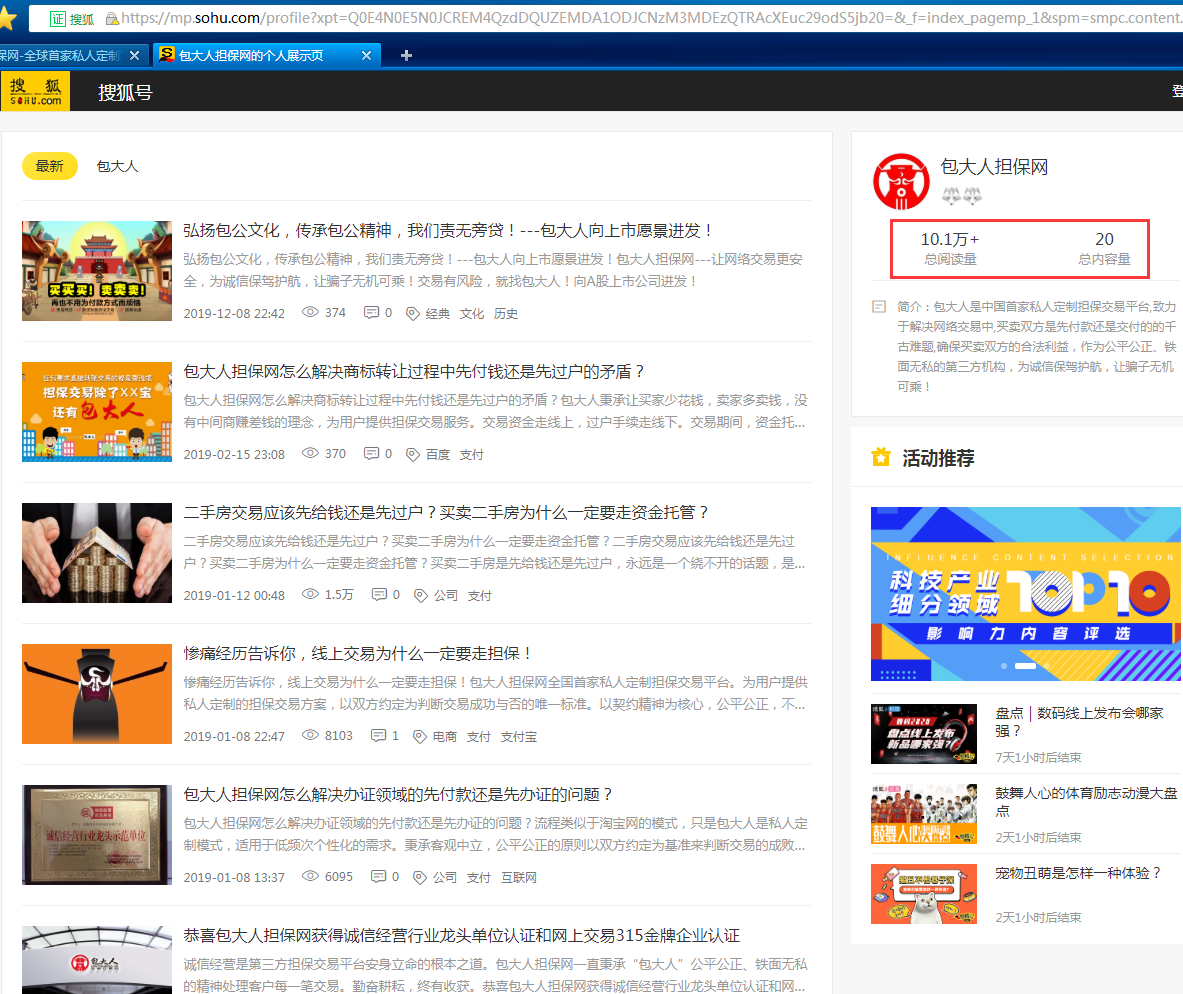Select the 最新 filter tab
This screenshot has height=994, width=1183.
(50, 166)
